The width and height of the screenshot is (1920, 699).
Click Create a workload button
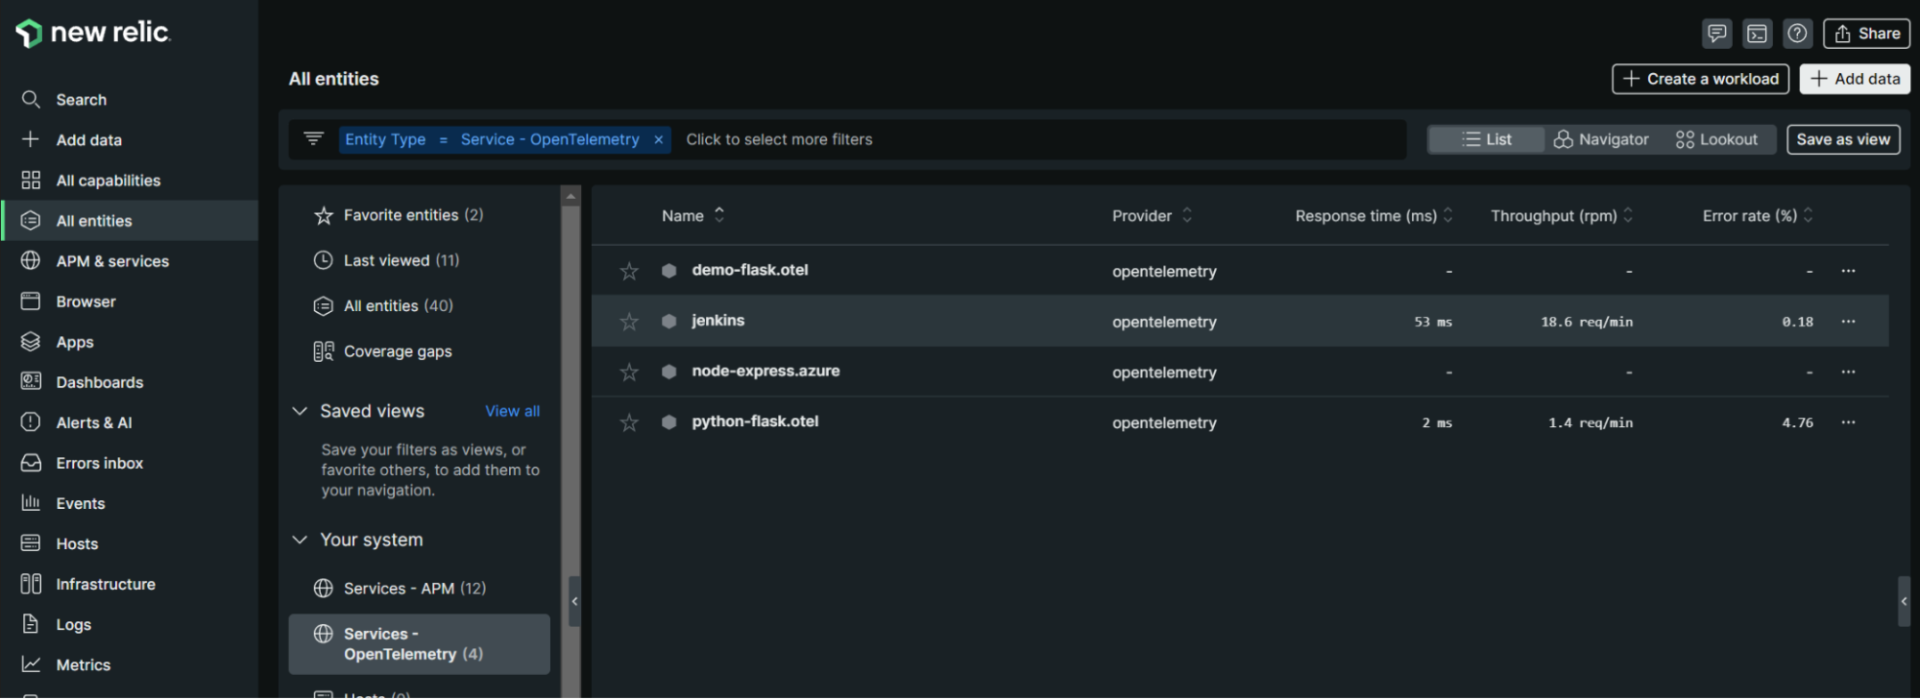pyautogui.click(x=1700, y=79)
